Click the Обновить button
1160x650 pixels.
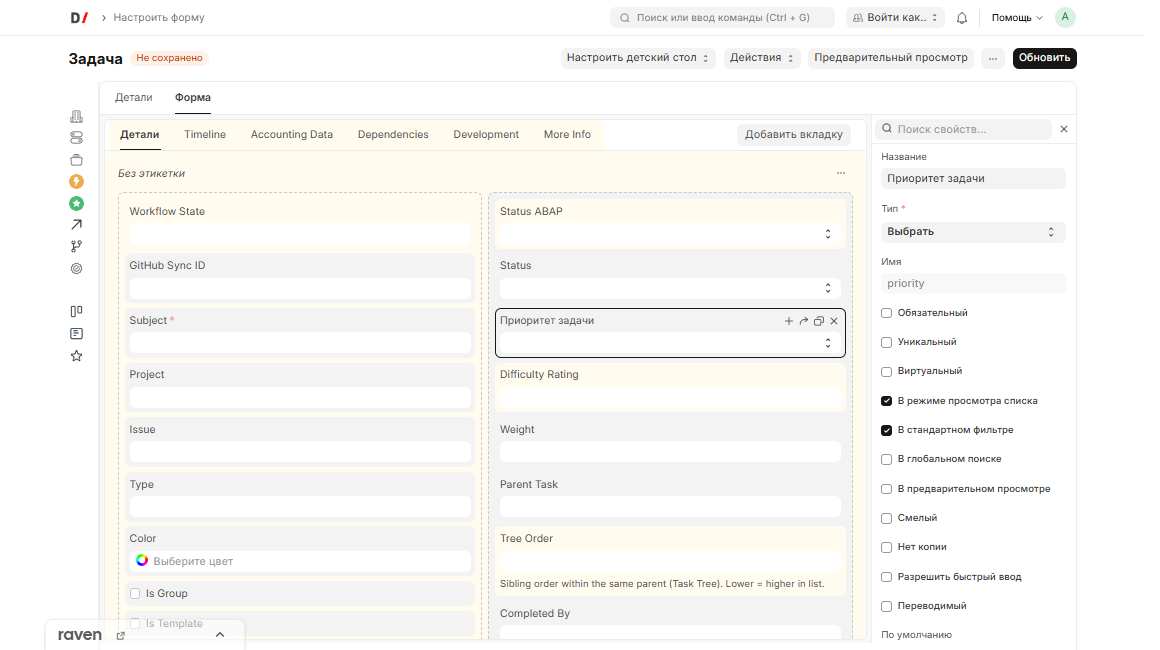(1045, 58)
